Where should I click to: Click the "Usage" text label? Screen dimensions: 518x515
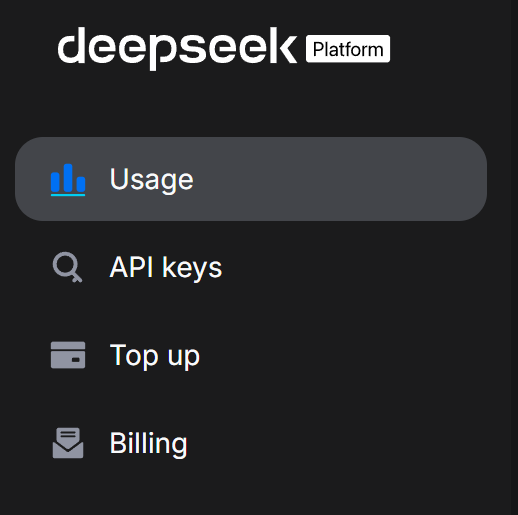152,180
